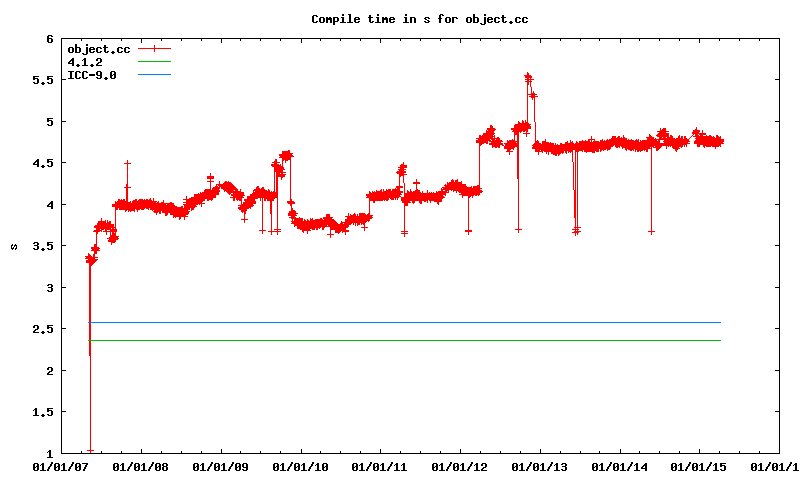Click the red line sample in the legend
The image size is (800, 480).
pyautogui.click(x=155, y=48)
